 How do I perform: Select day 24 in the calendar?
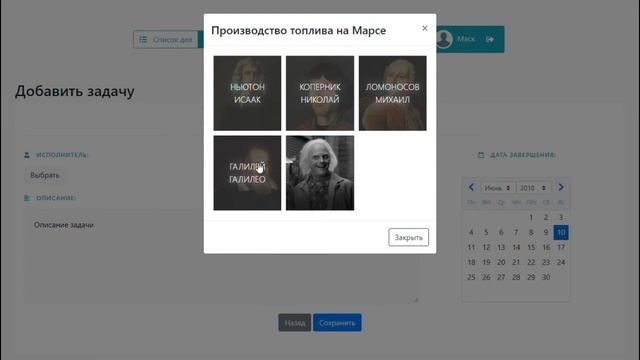tap(561, 262)
